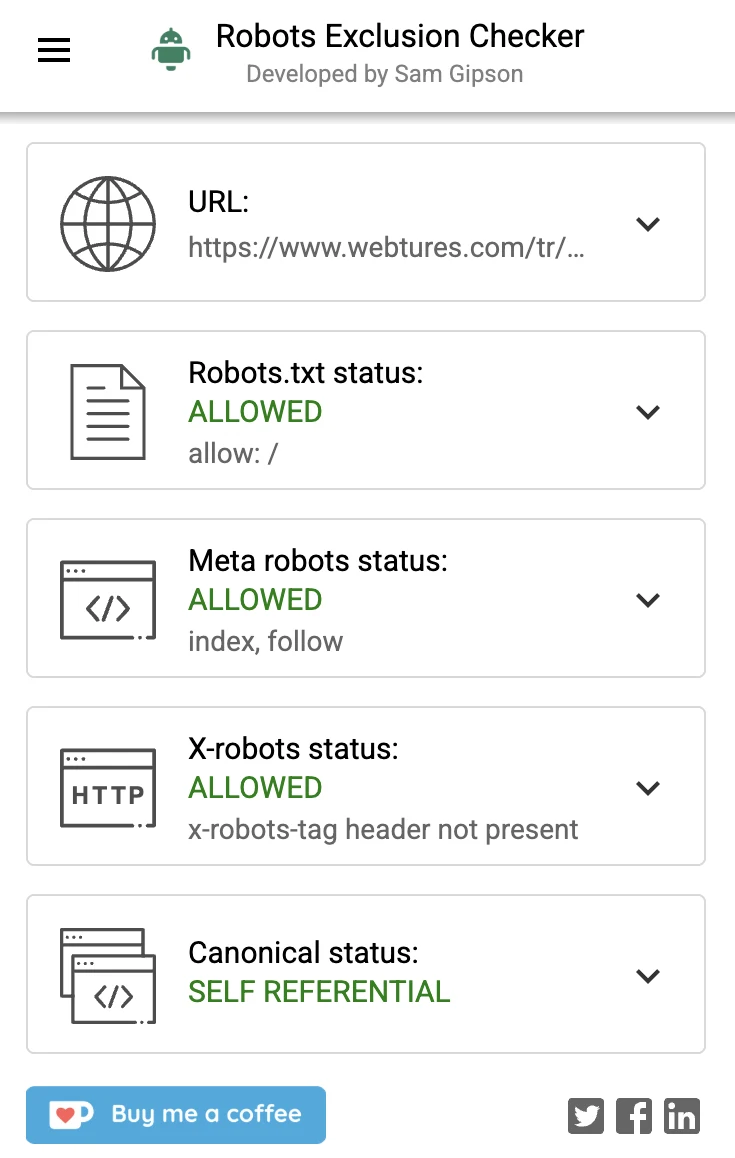Click the stacked windows icon for Canonical status
This screenshot has width=735, height=1158.
click(107, 973)
